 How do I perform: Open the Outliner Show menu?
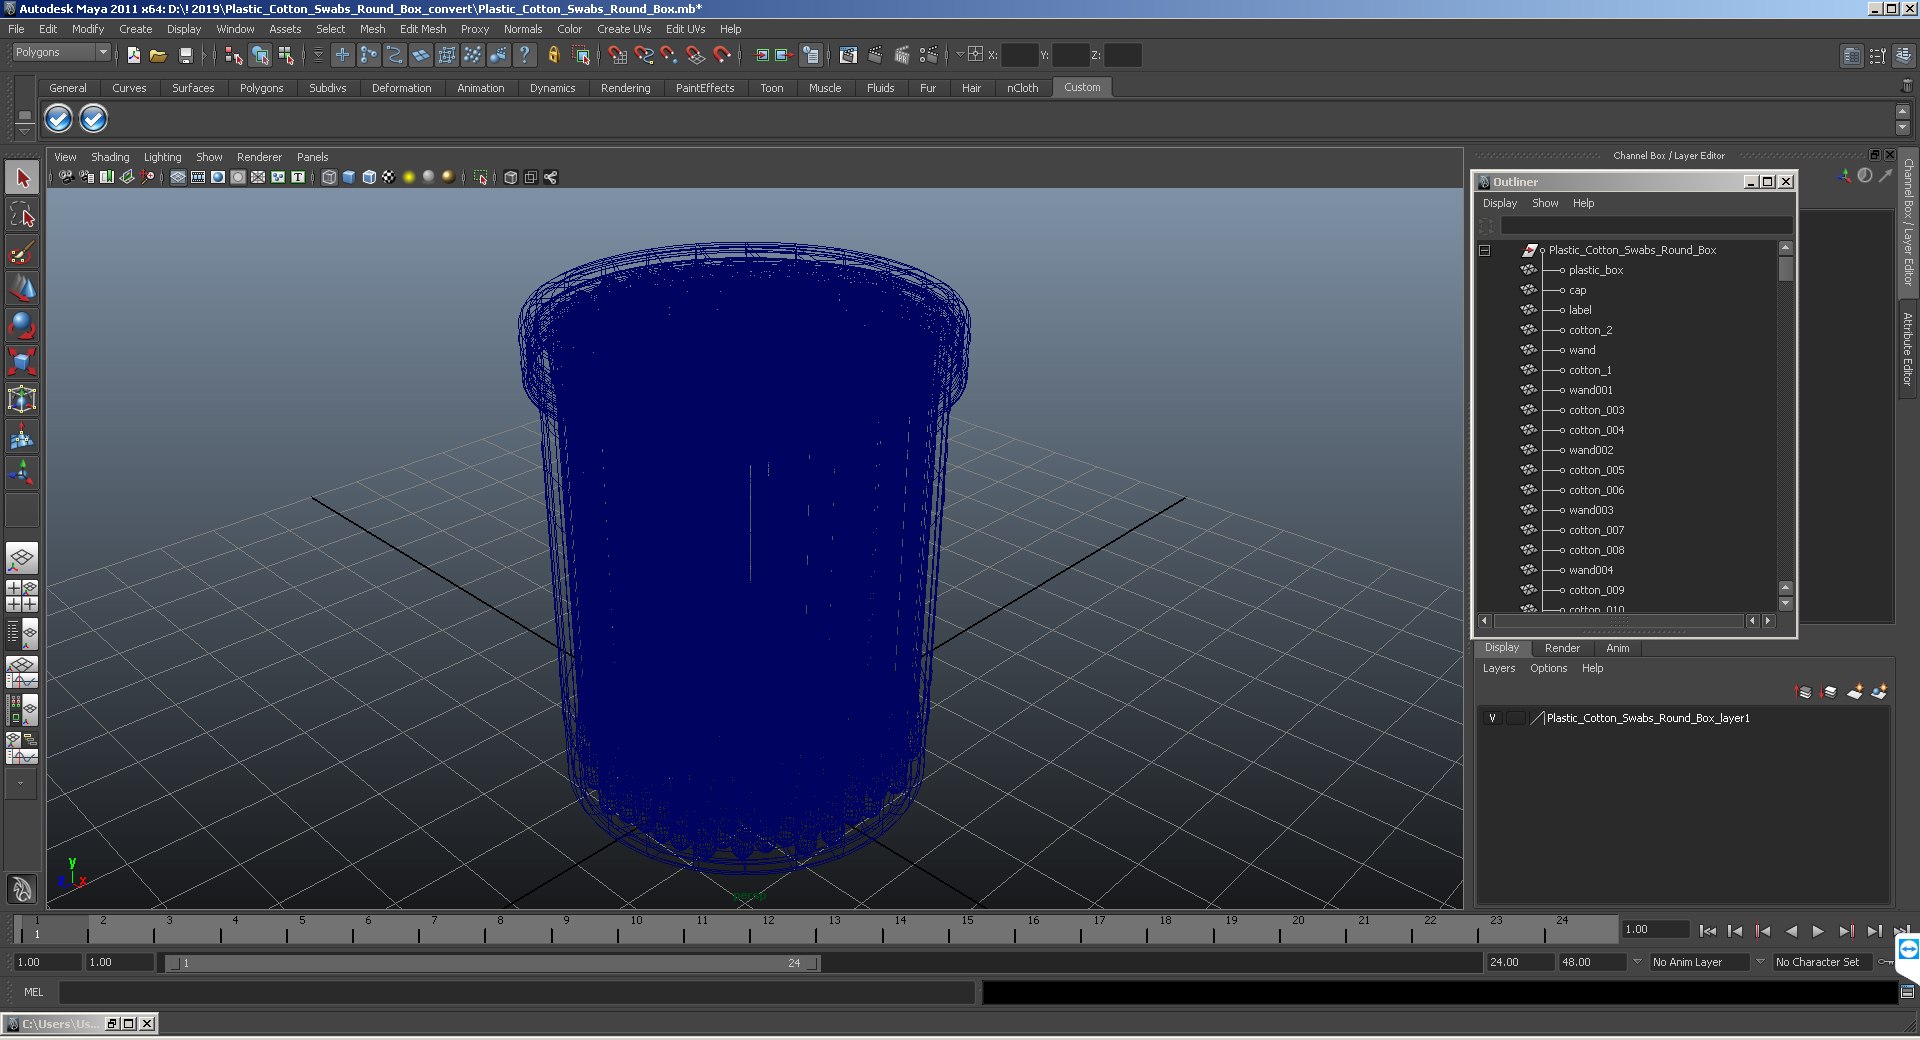tap(1545, 203)
